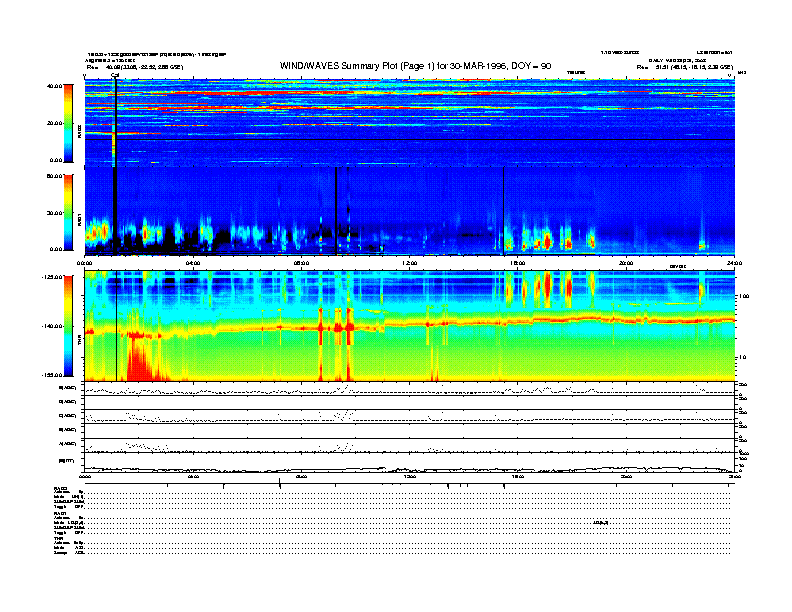Click the 100 tick on TNR right axis
Viewport: 792px width, 612px height.
(x=745, y=296)
